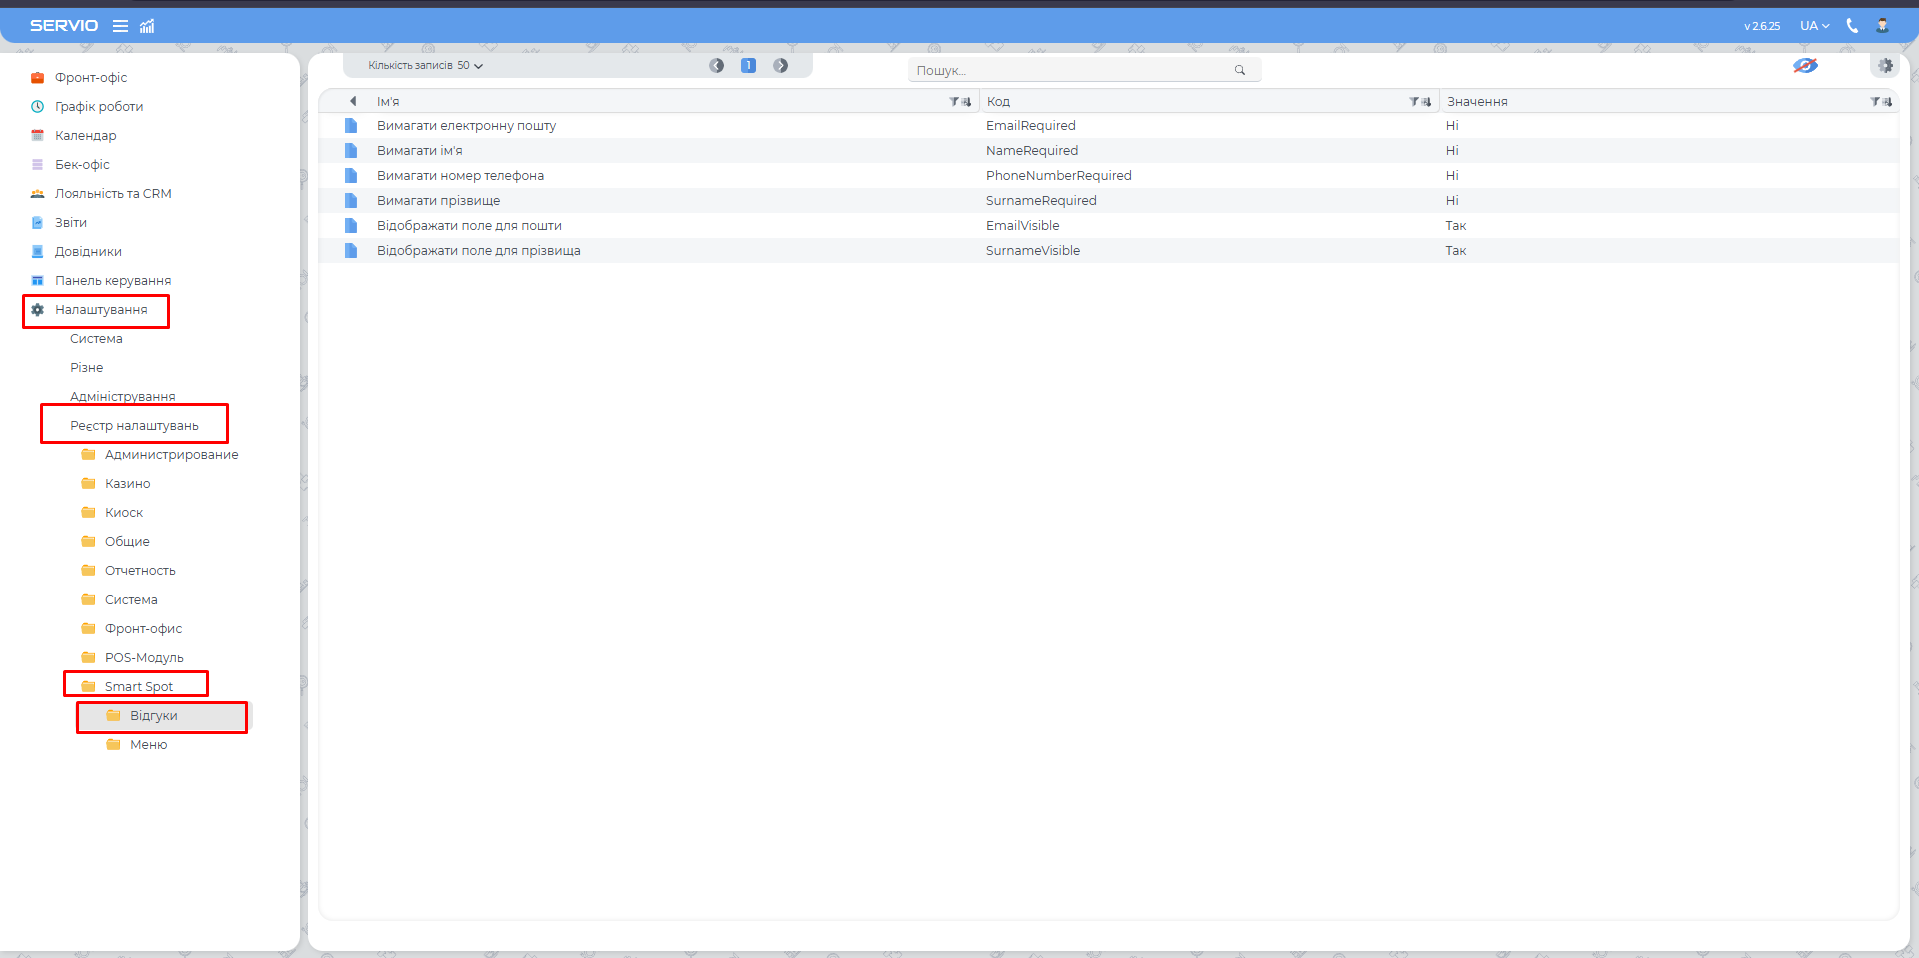Viewport: 1919px width, 958px height.
Task: Click page number 1 button
Action: pyautogui.click(x=748, y=66)
